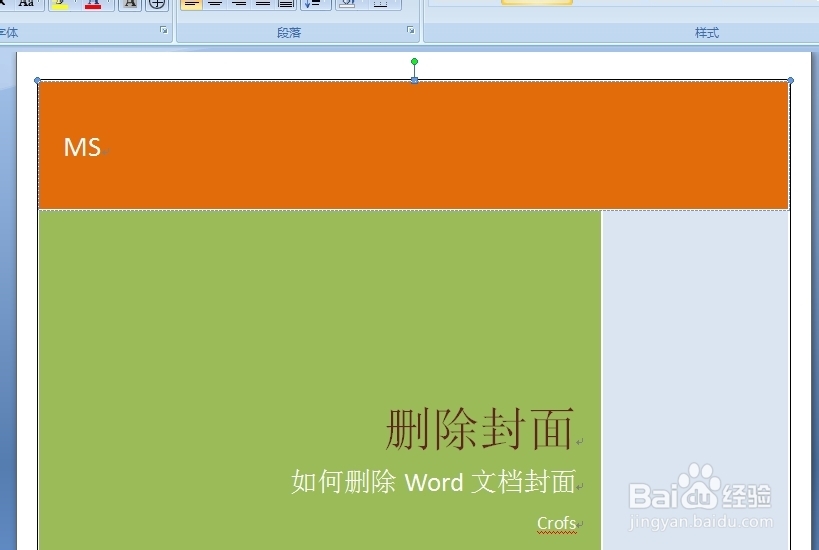819x550 pixels.
Task: Align text right
Action: point(239,4)
